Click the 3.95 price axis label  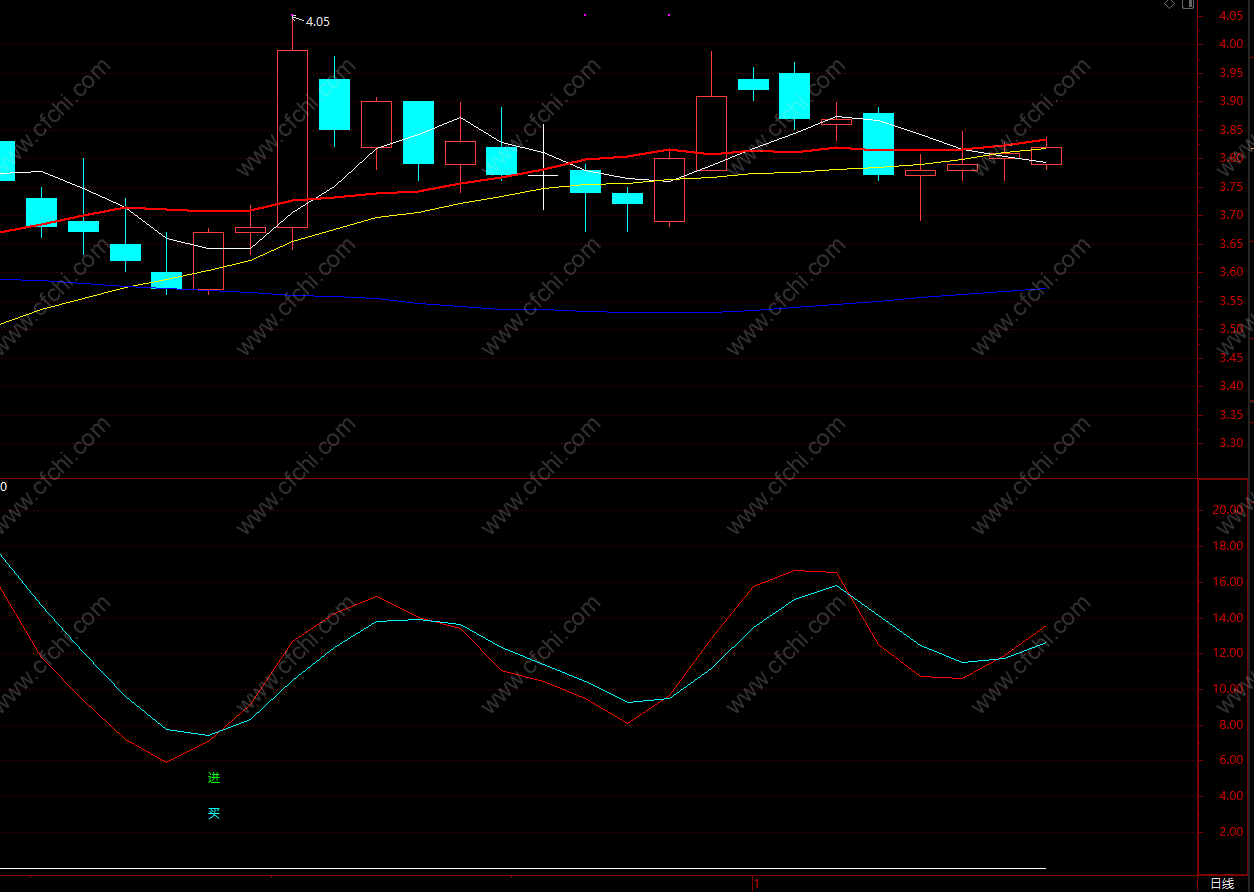[1230, 73]
